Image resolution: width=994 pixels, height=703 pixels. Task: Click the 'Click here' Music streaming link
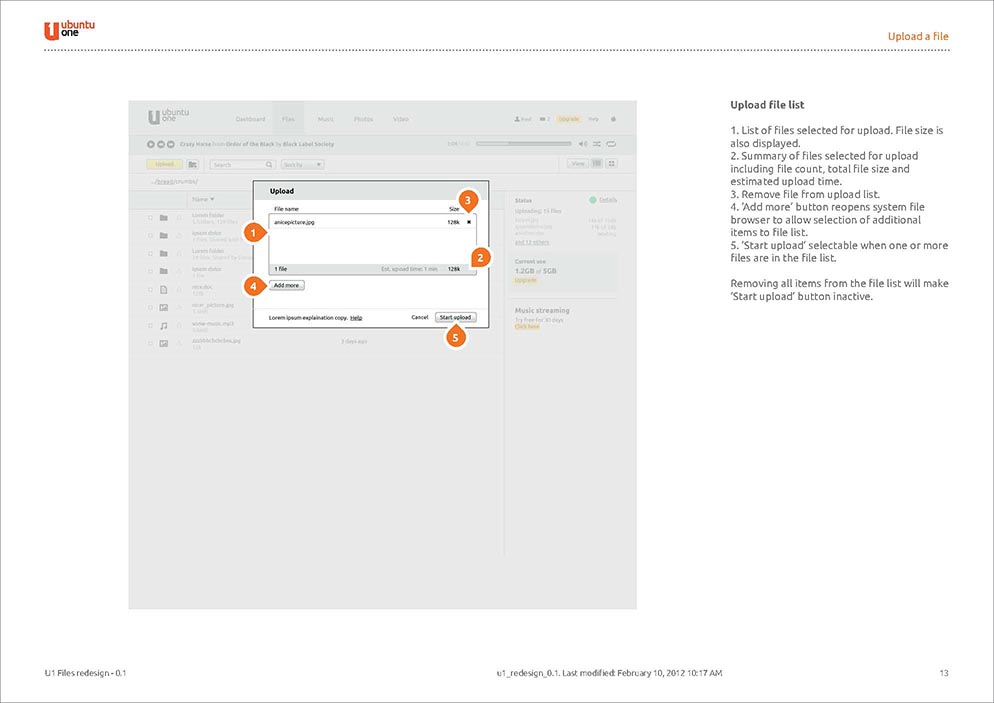click(x=527, y=326)
